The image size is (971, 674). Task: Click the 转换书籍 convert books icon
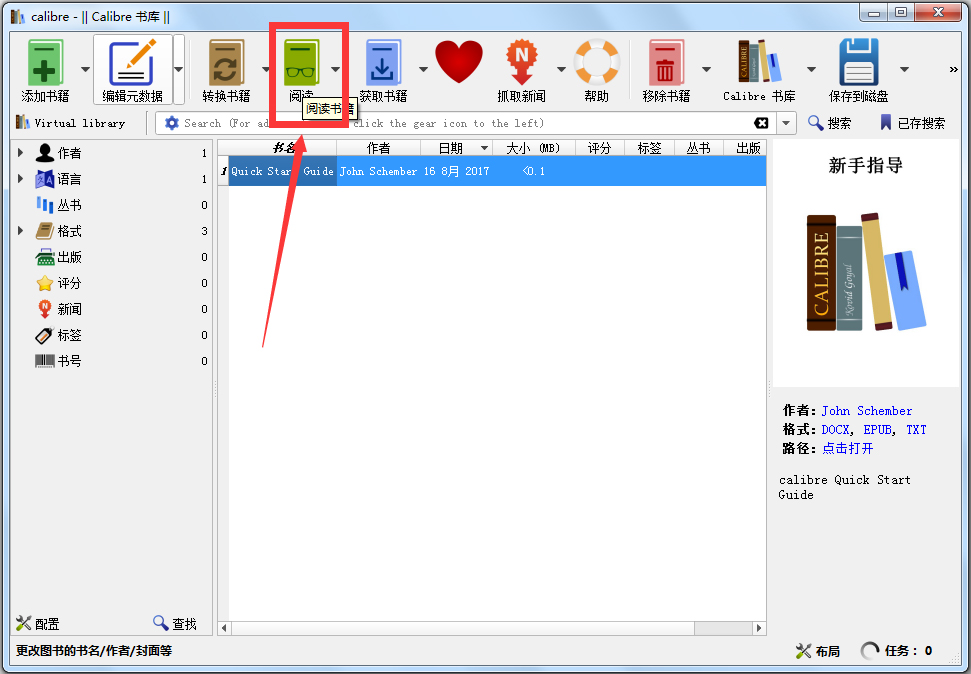tap(226, 63)
